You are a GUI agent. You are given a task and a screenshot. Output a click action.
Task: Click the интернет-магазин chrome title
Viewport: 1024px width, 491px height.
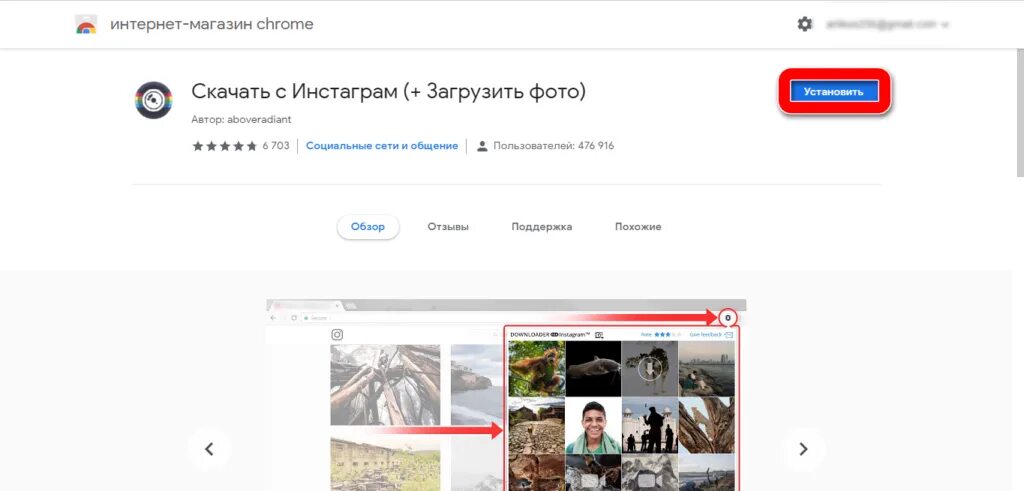[212, 24]
